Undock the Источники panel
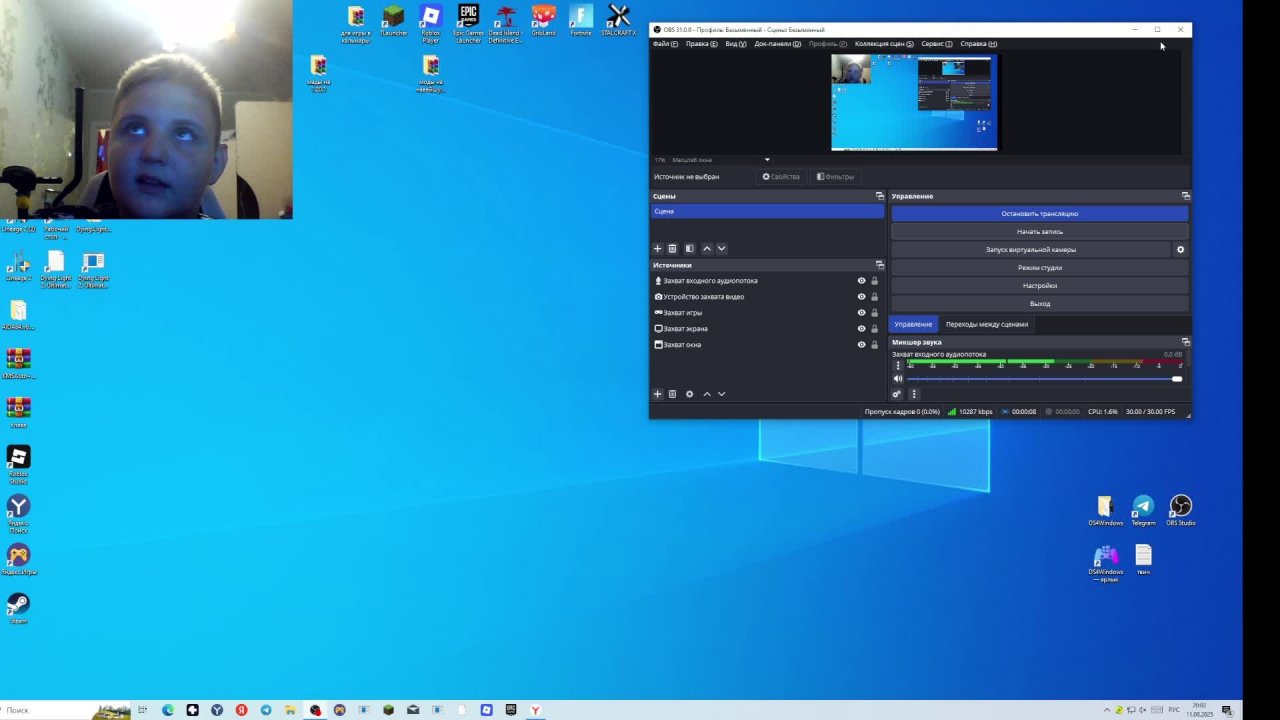Image resolution: width=1280 pixels, height=720 pixels. point(880,265)
